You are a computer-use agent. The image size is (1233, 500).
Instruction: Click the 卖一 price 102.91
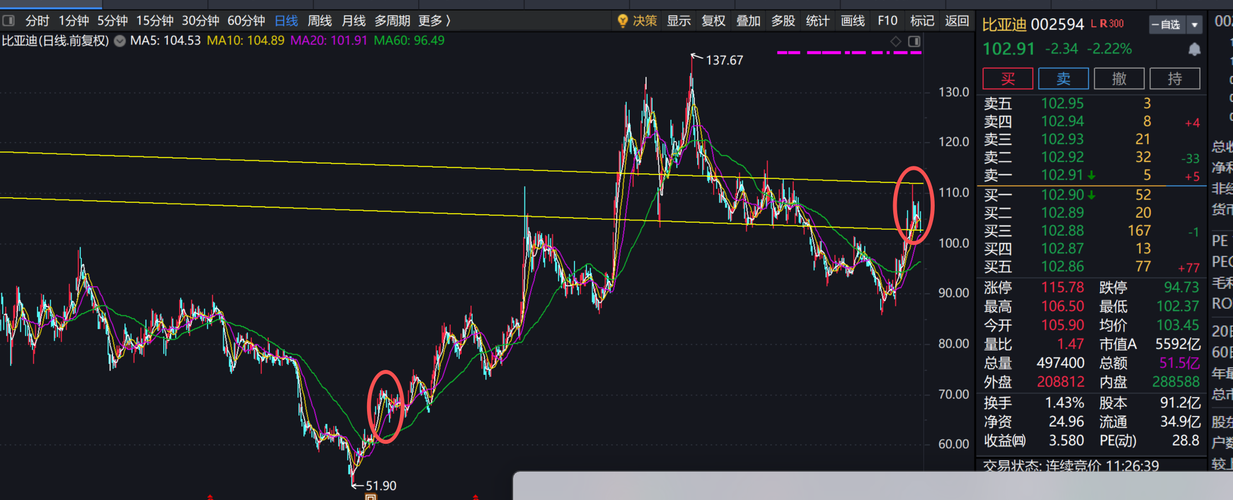pos(1062,175)
